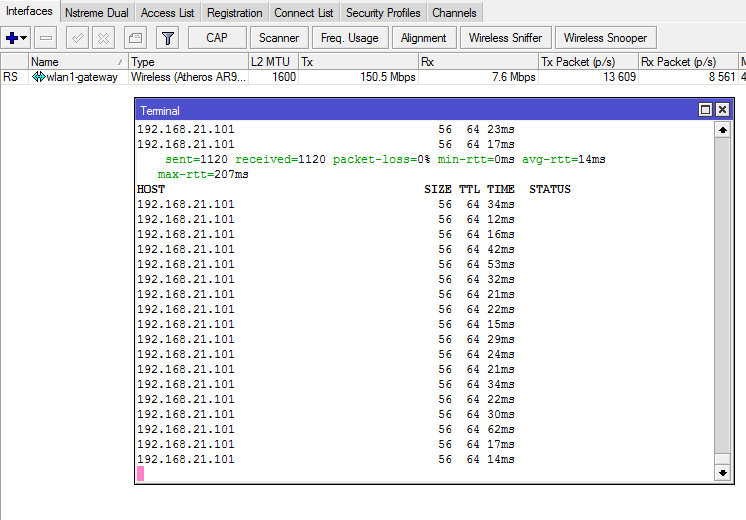Sort by Rx Packet (p/s) column

click(x=688, y=62)
